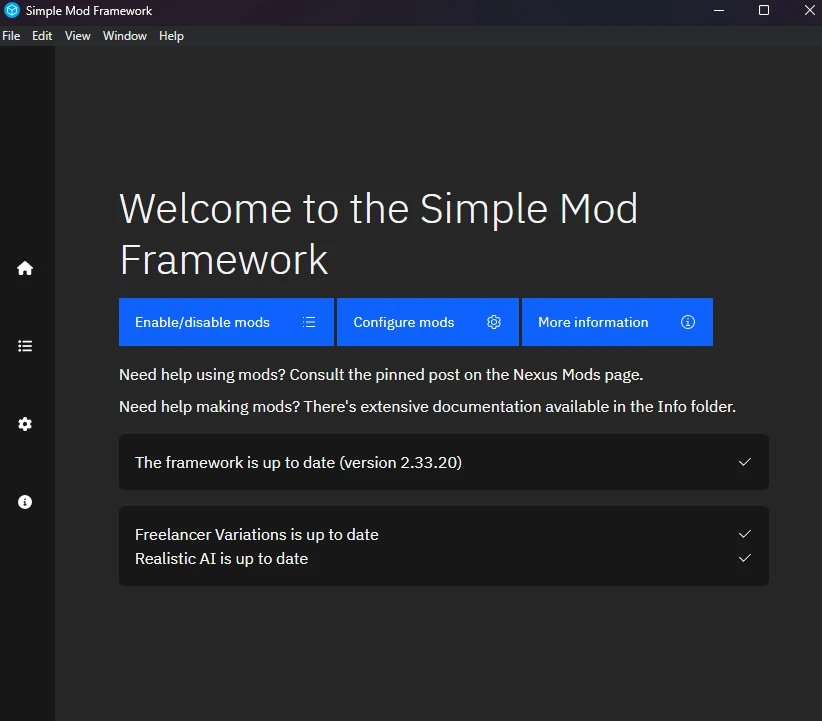The height and width of the screenshot is (721, 822).
Task: Open the Edit menu
Action: 42,36
